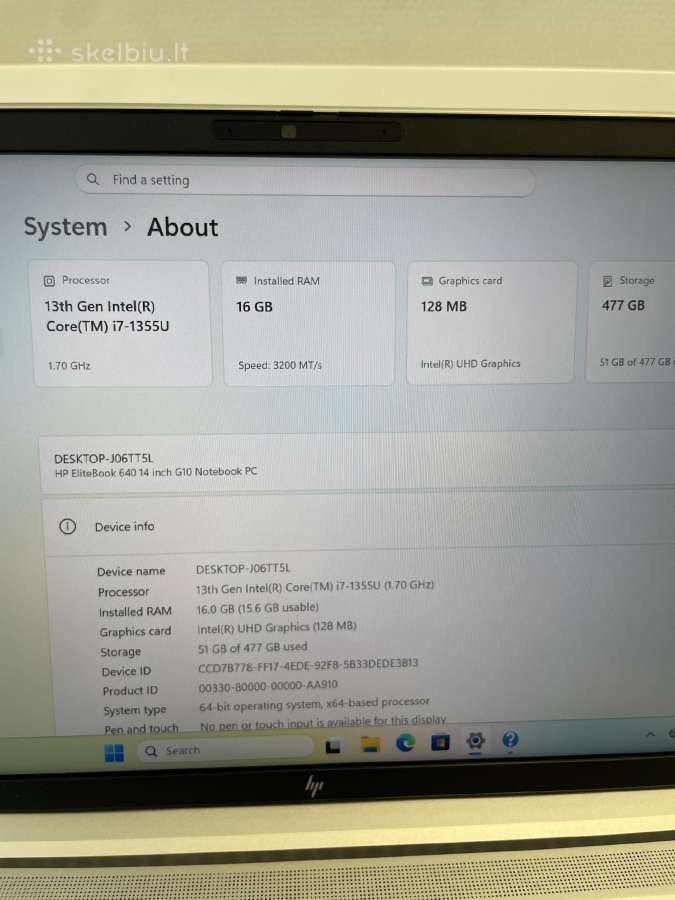Click Speed: 3200 MT/s in RAM card
This screenshot has width=675, height=900.
point(280,365)
